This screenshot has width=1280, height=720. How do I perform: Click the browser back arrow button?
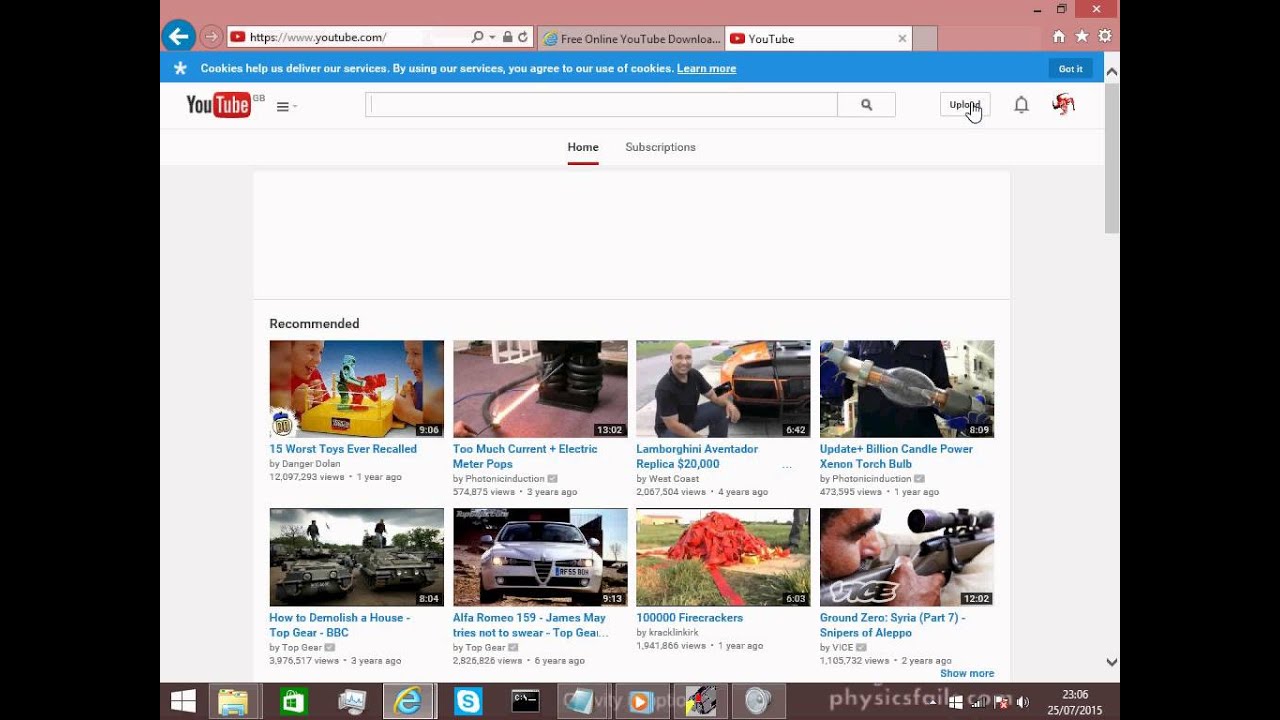coord(179,37)
